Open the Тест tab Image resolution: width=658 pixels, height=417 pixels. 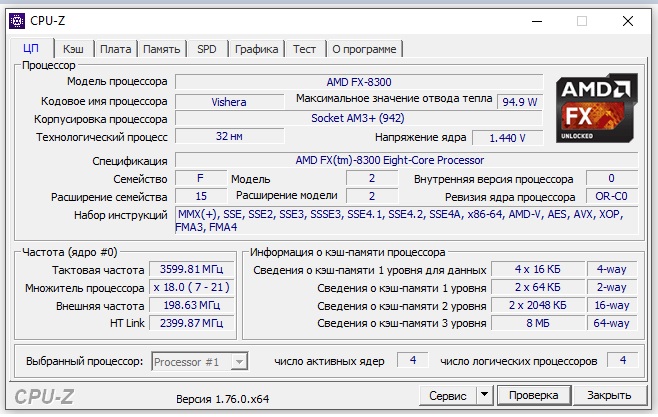tap(305, 49)
